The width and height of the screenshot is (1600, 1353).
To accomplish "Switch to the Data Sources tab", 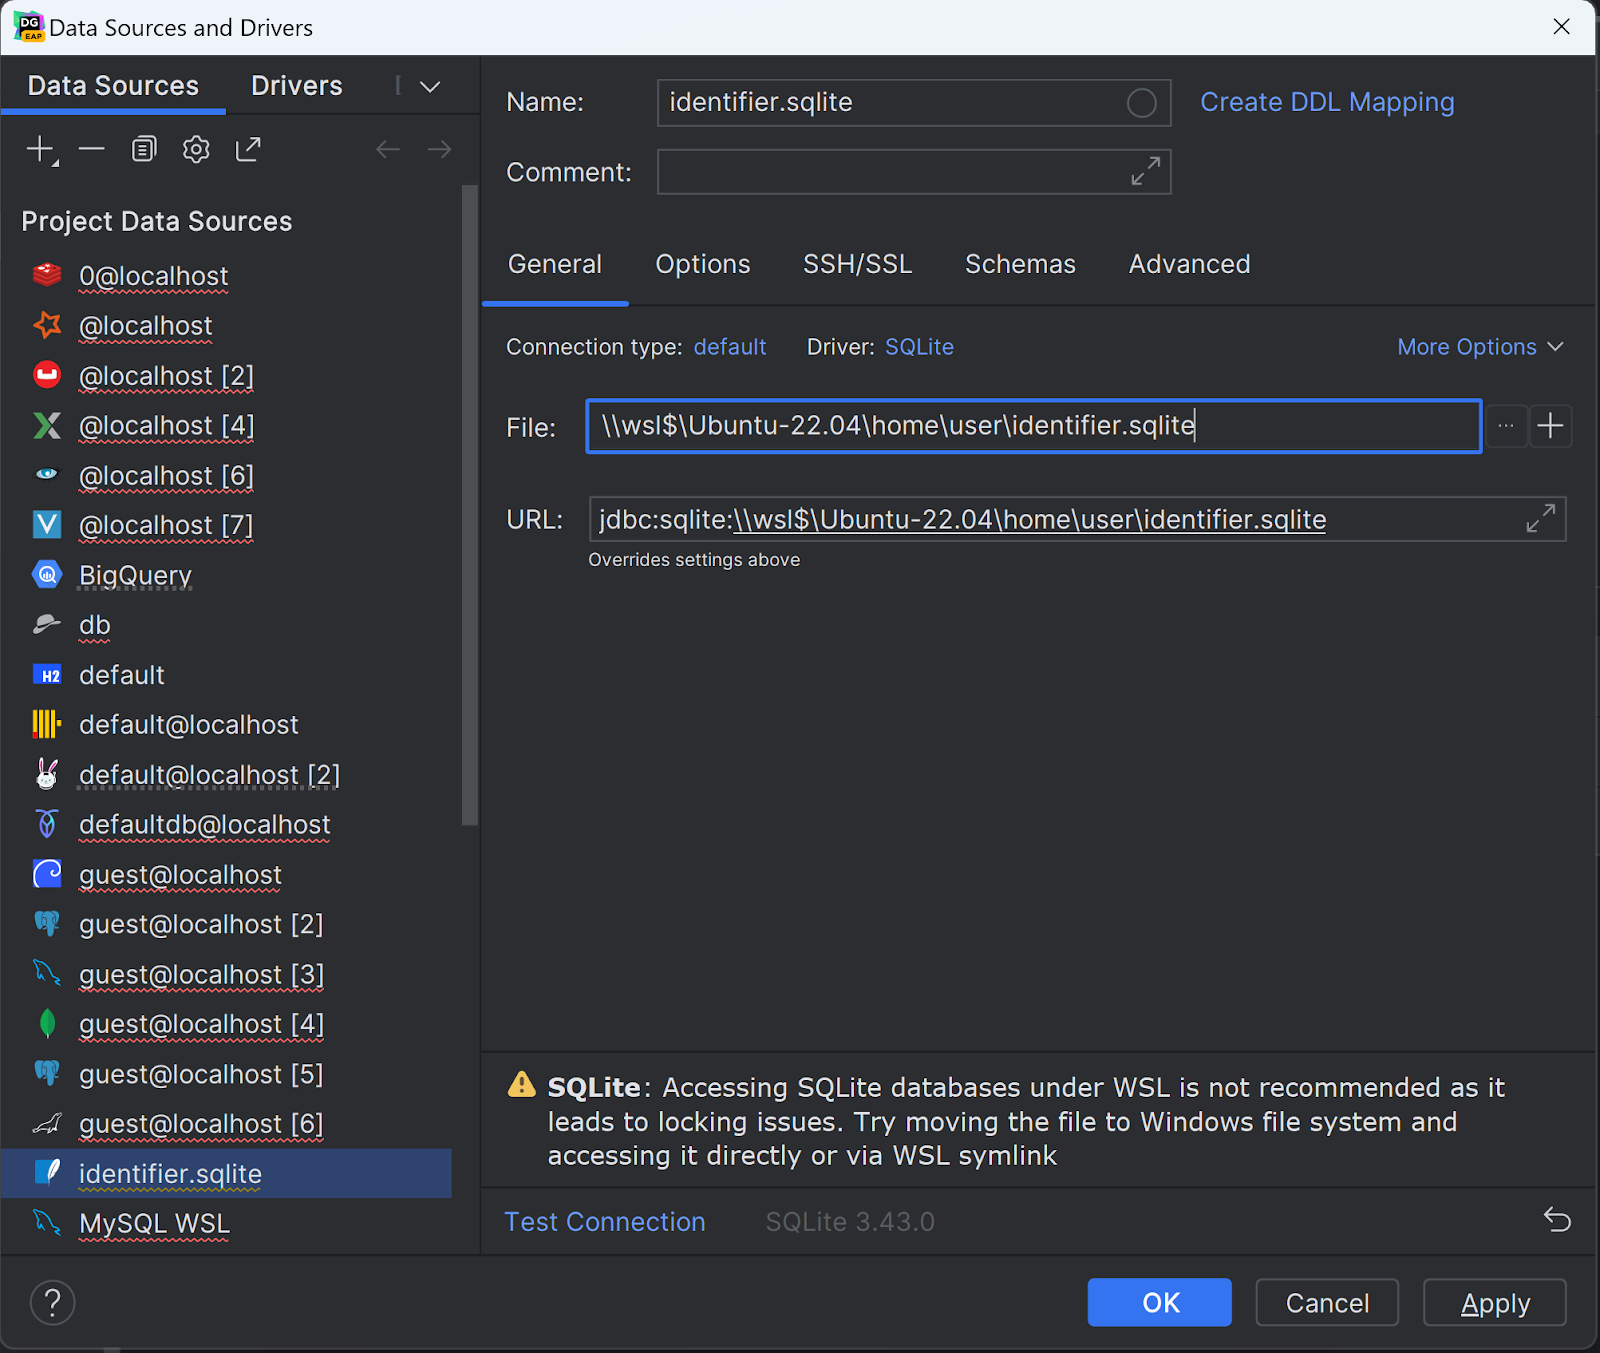I will [113, 86].
